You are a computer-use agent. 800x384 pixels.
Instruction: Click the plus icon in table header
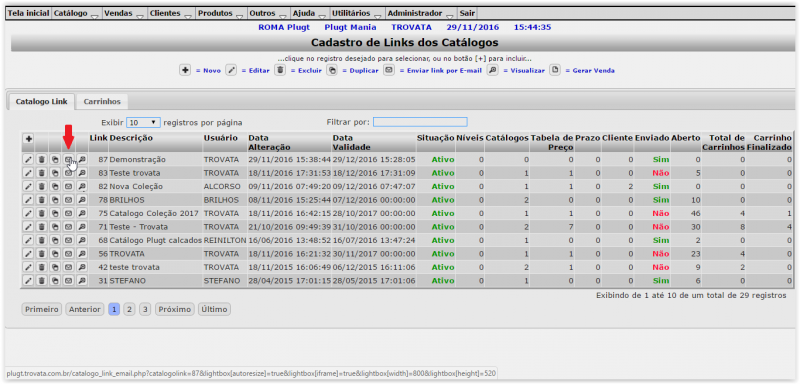(29, 139)
